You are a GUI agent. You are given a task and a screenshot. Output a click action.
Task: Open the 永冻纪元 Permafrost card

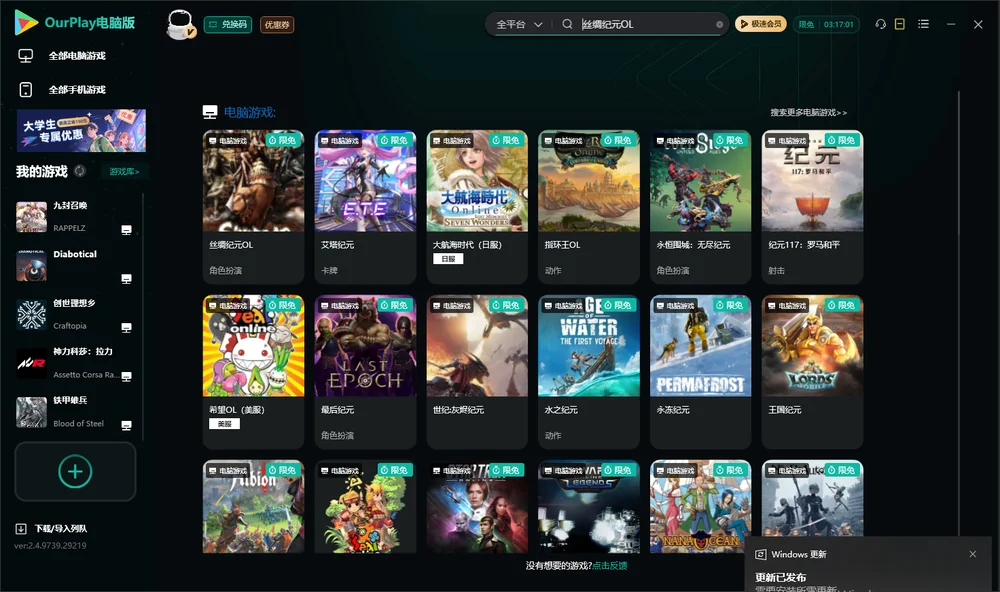tap(700, 372)
